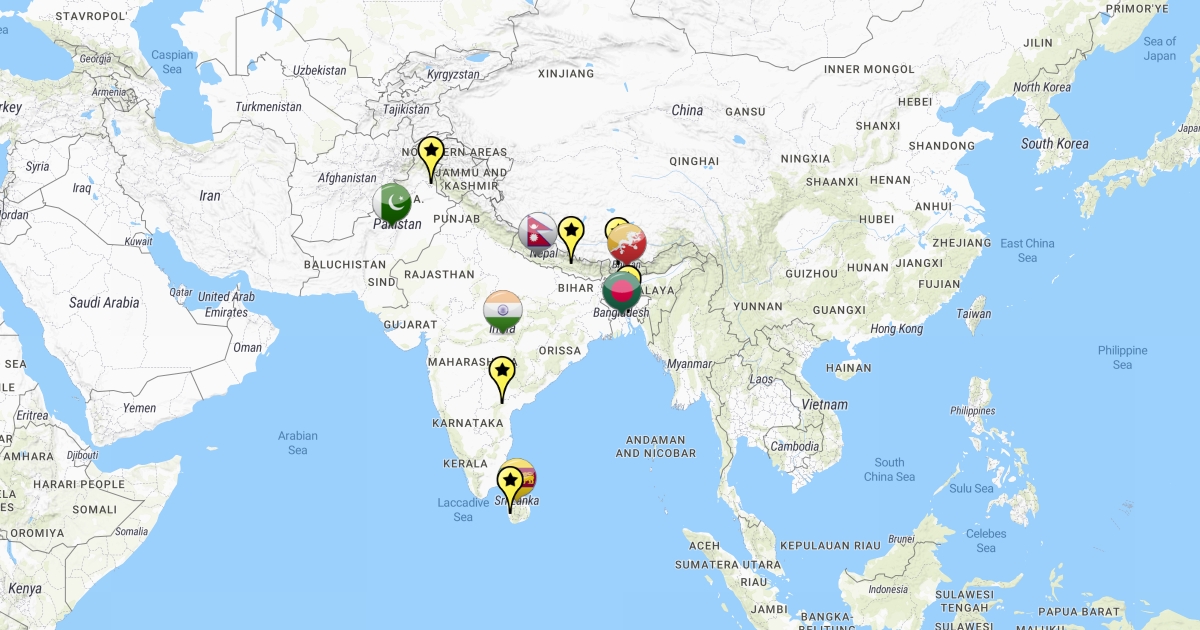Click the SHANDONG province label

tap(941, 145)
